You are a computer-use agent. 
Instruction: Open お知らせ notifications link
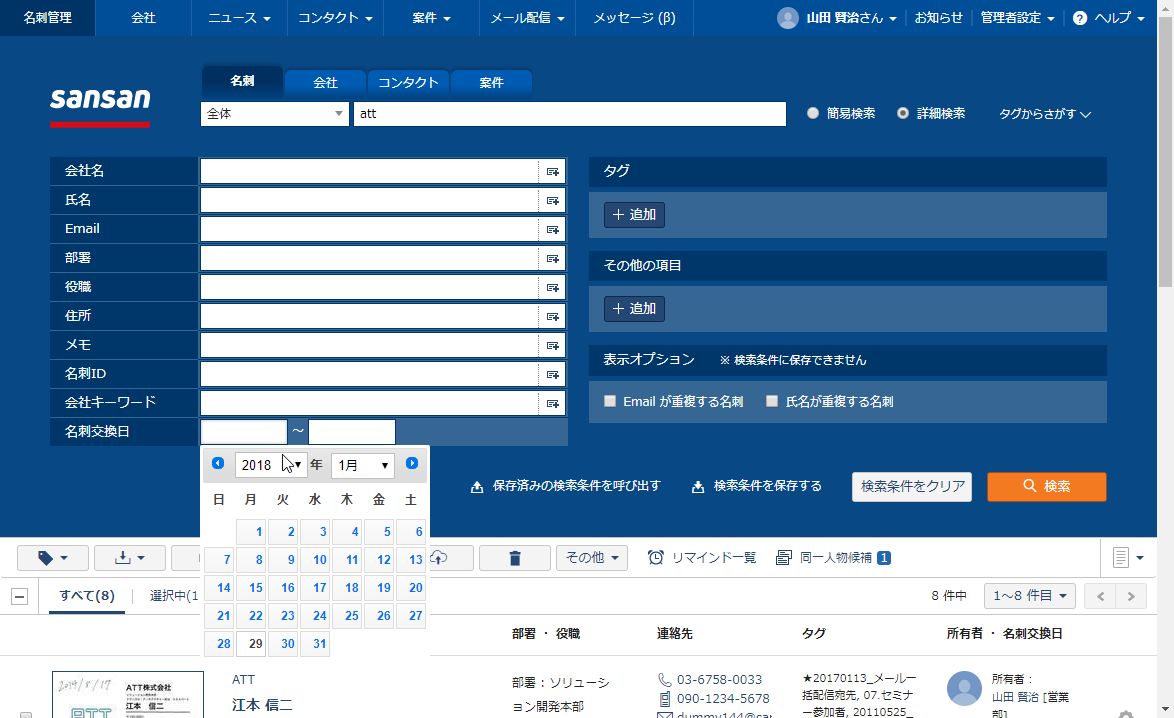938,18
